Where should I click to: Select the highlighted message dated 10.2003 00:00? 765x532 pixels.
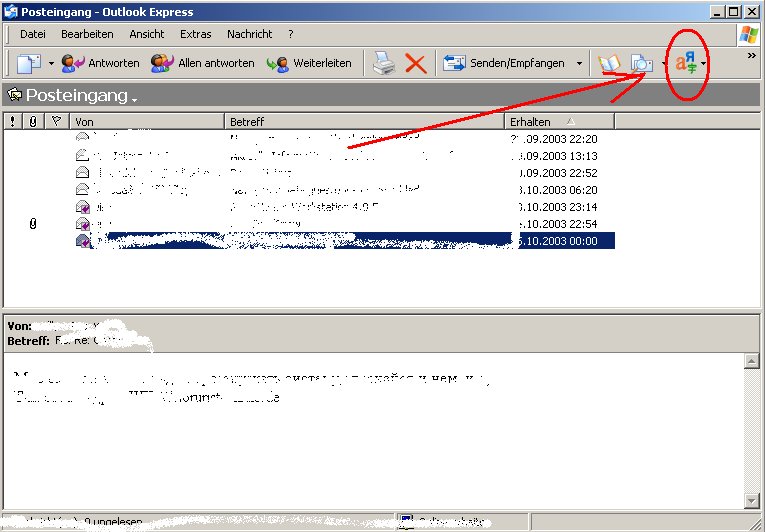pos(309,241)
